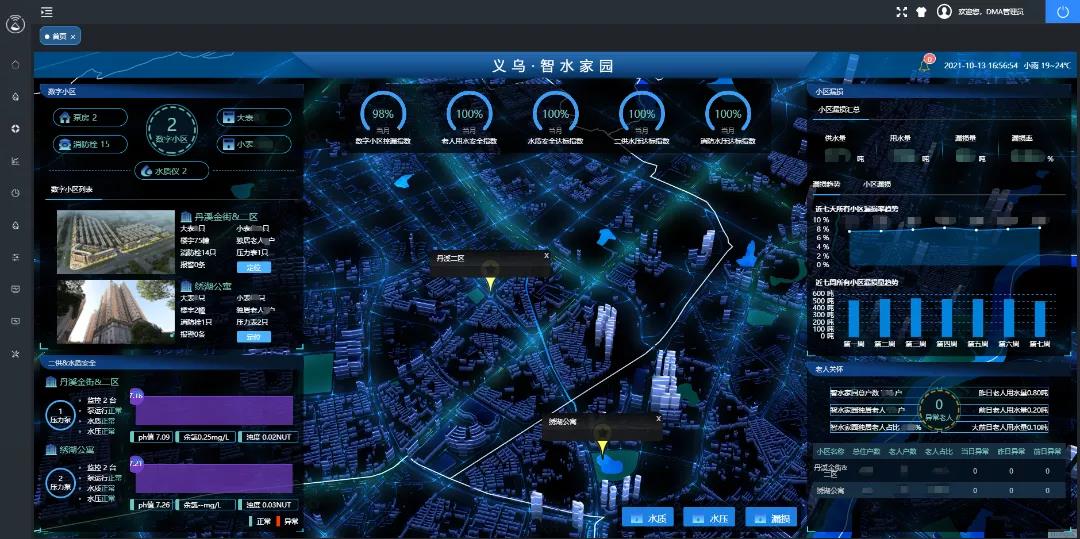This screenshot has height=539, width=1080.
Task: Click the locate button for 绣湖公寓
Action: [x=253, y=337]
